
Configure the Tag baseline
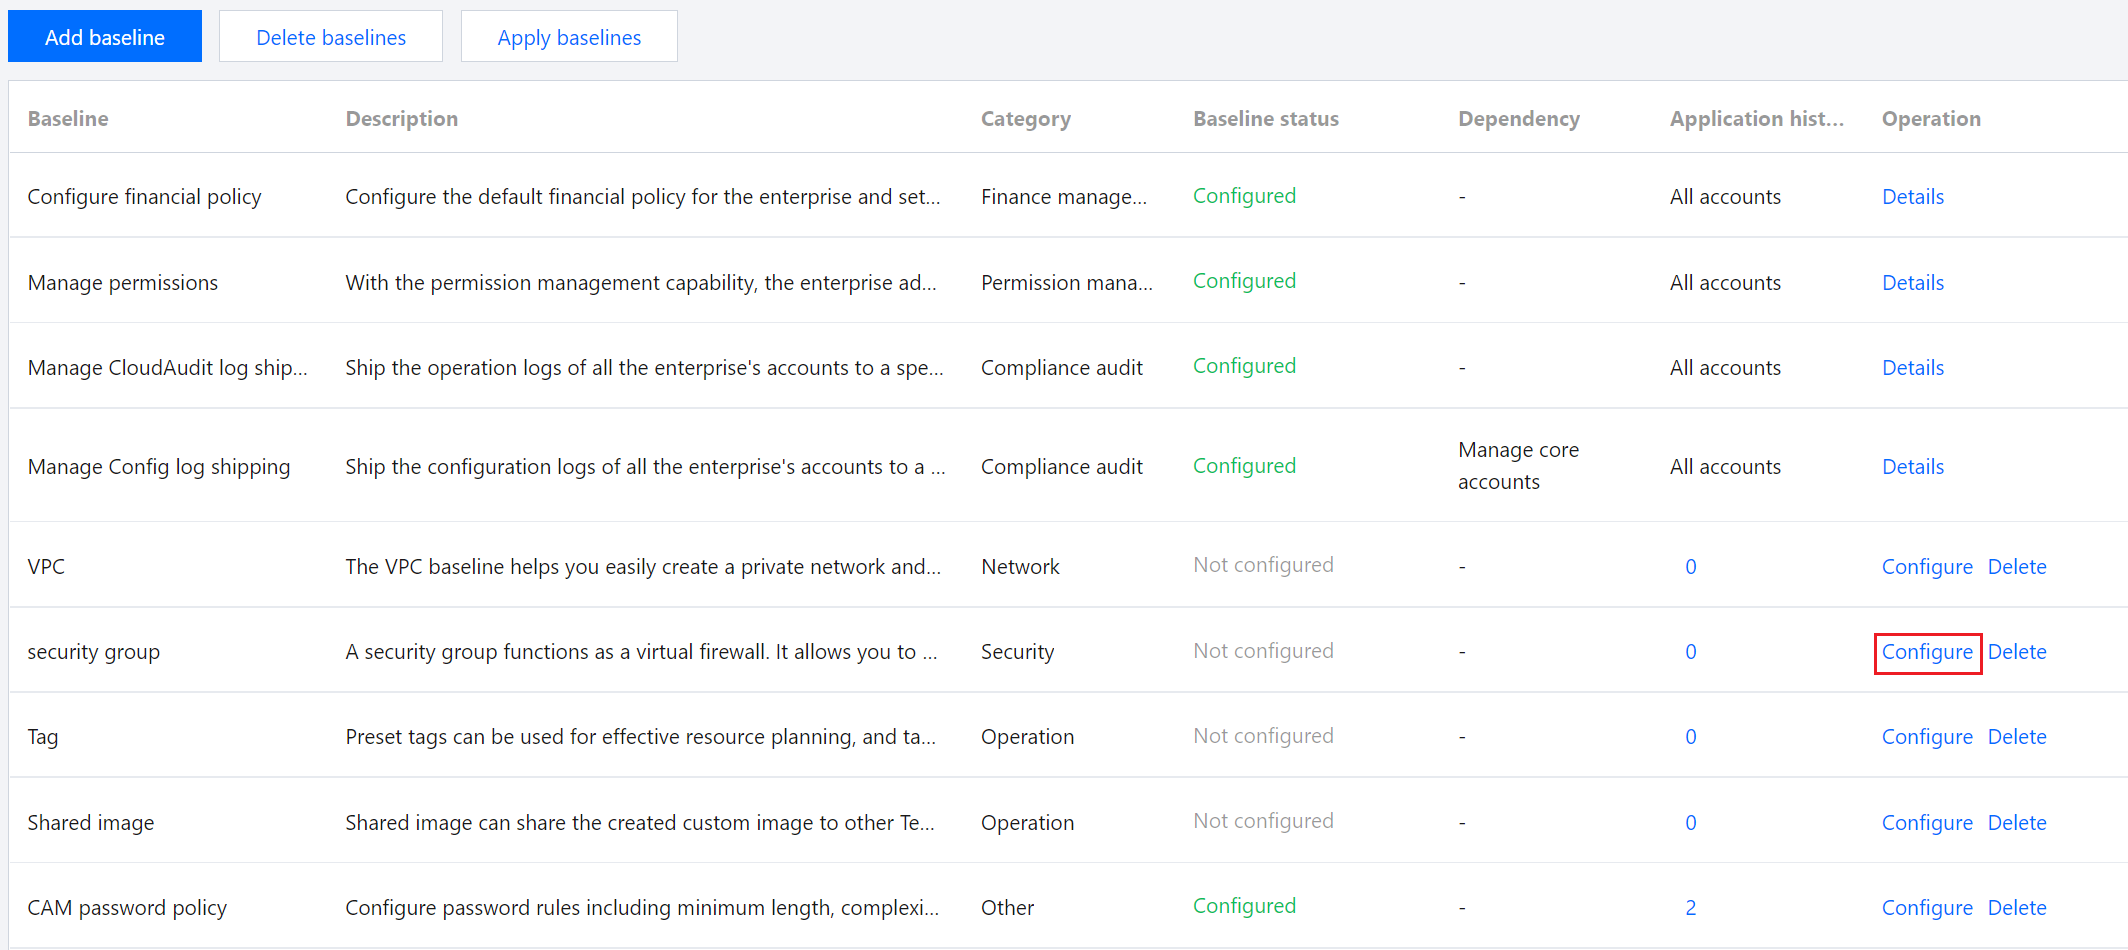[1926, 737]
